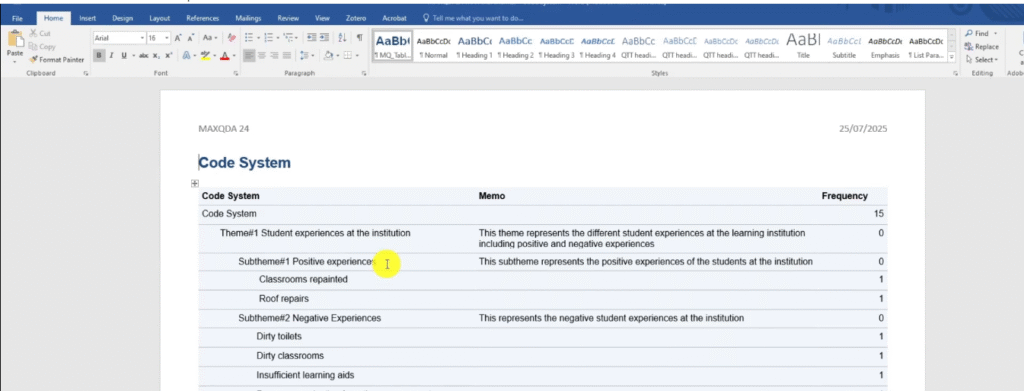Switch to the Mailings tab
This screenshot has width=1024, height=391.
(x=249, y=18)
